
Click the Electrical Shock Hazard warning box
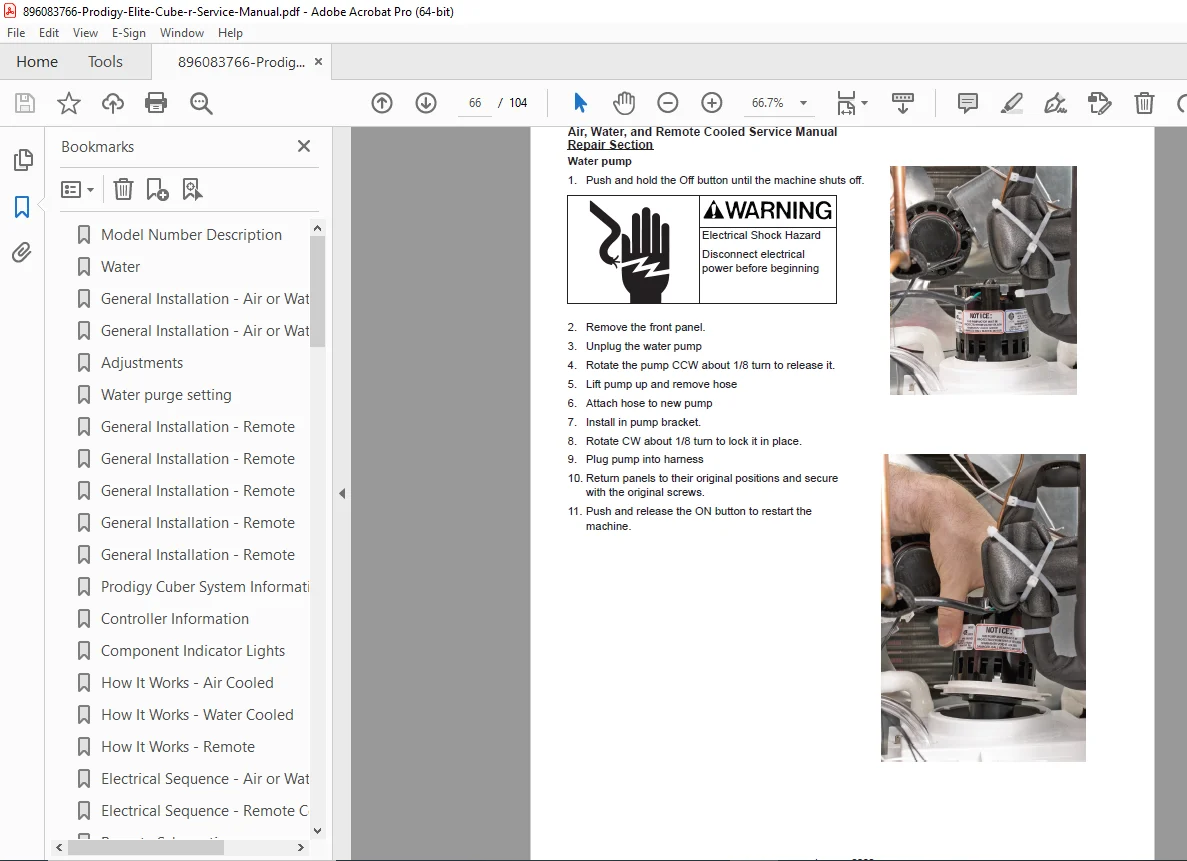[x=702, y=249]
